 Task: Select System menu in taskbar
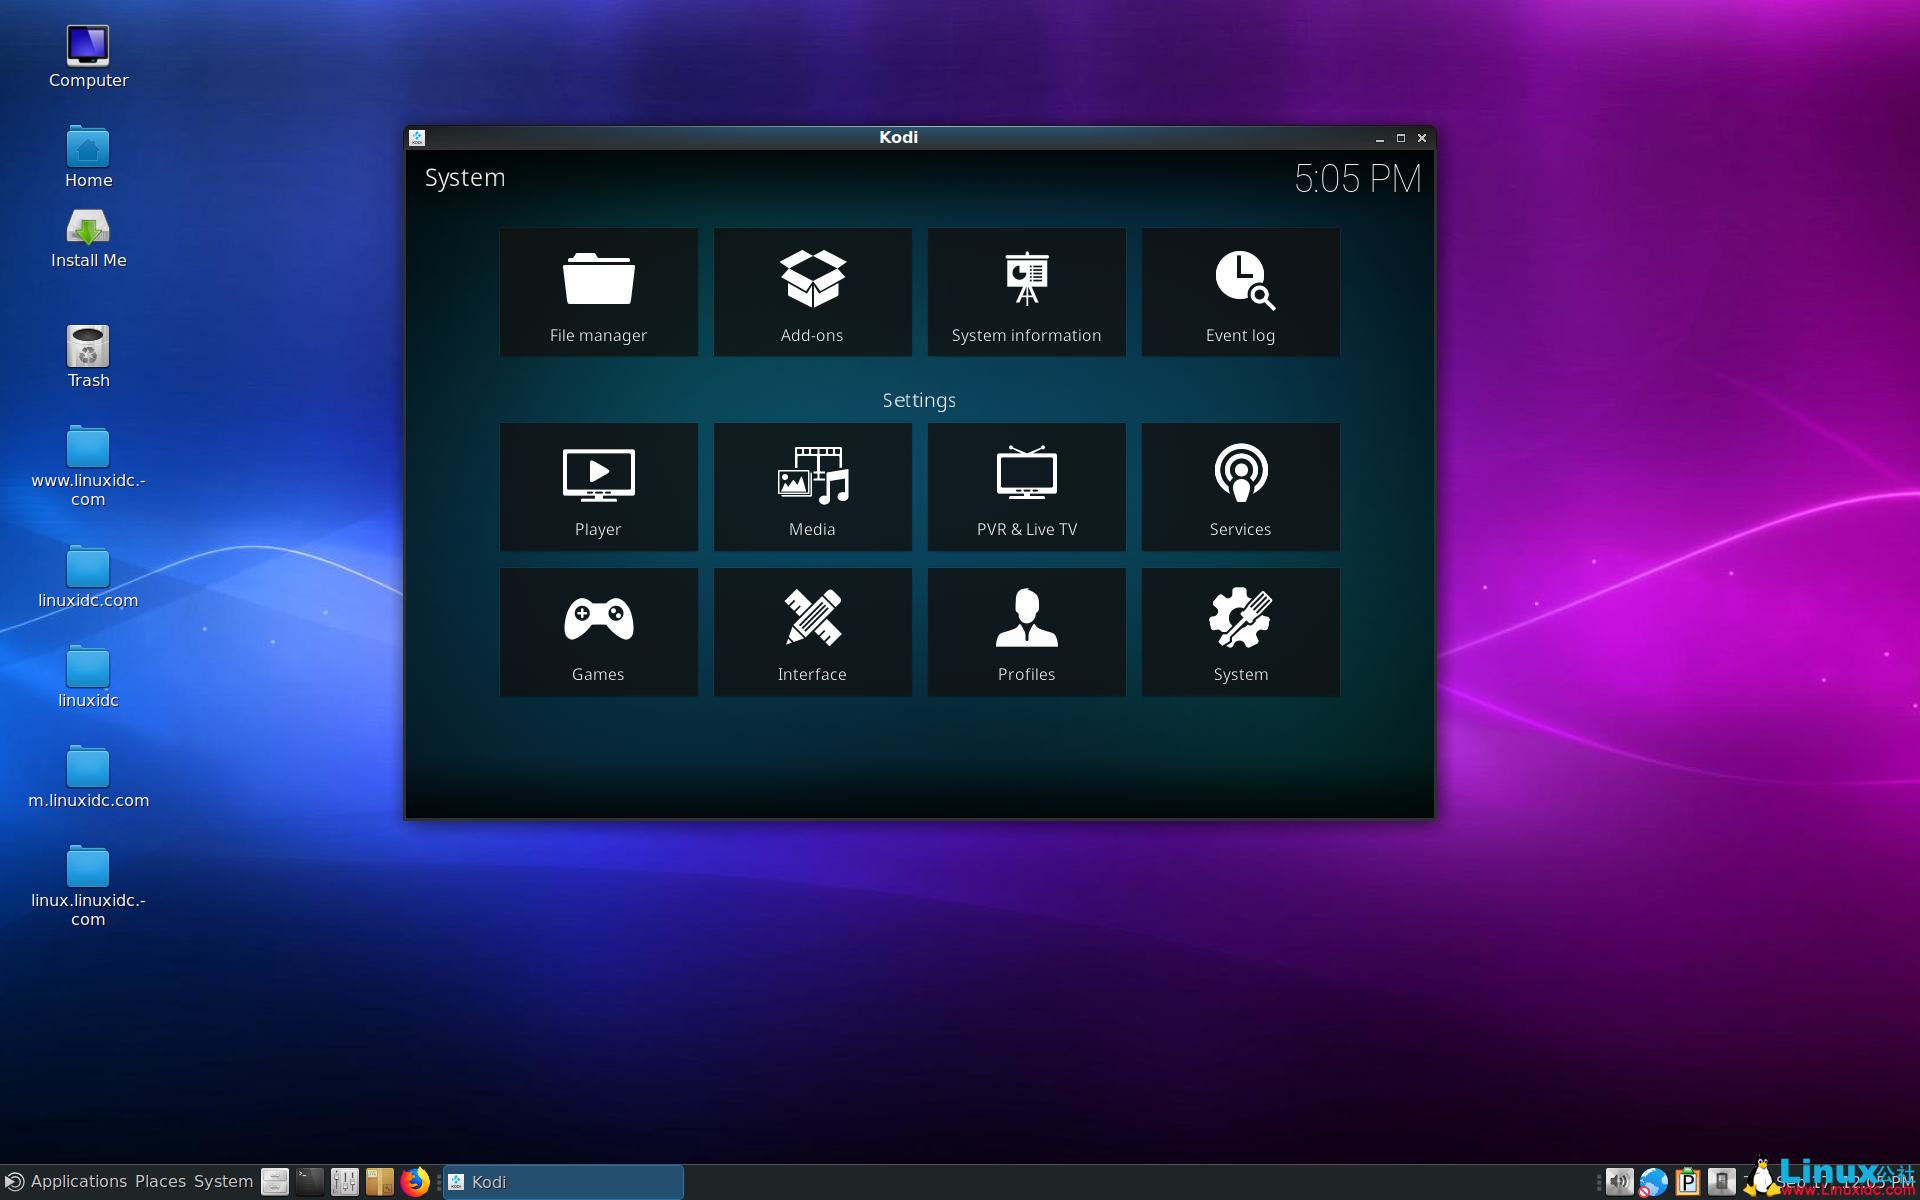tap(225, 1181)
